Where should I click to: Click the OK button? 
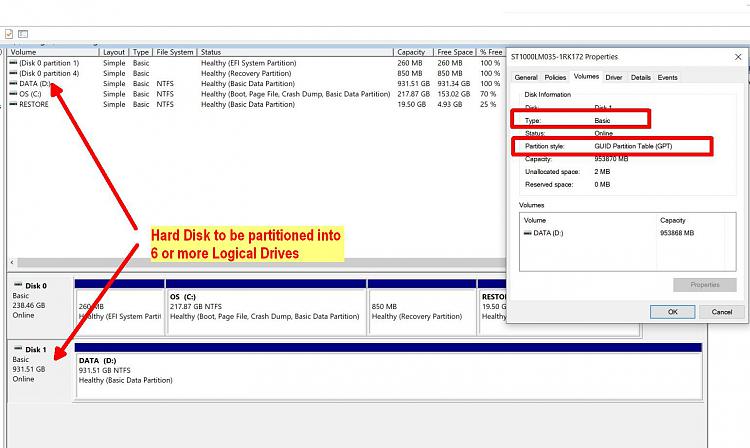[673, 312]
